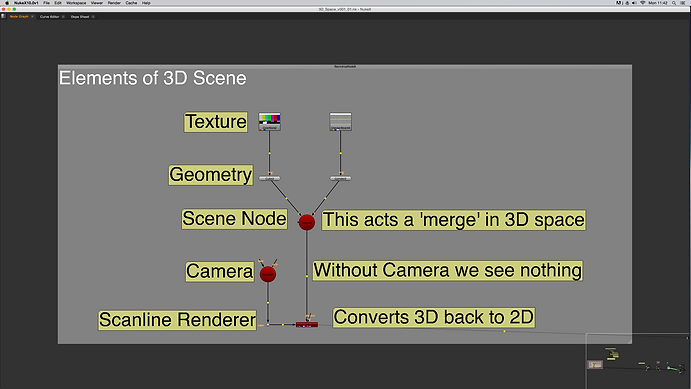Open the Render menu

click(114, 3)
